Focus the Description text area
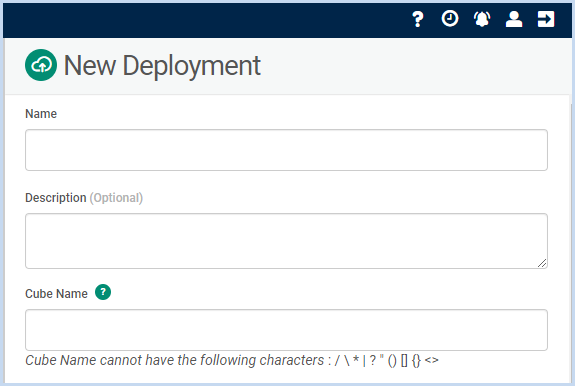Screen dimensions: 575x386 pyautogui.click(x=286, y=241)
